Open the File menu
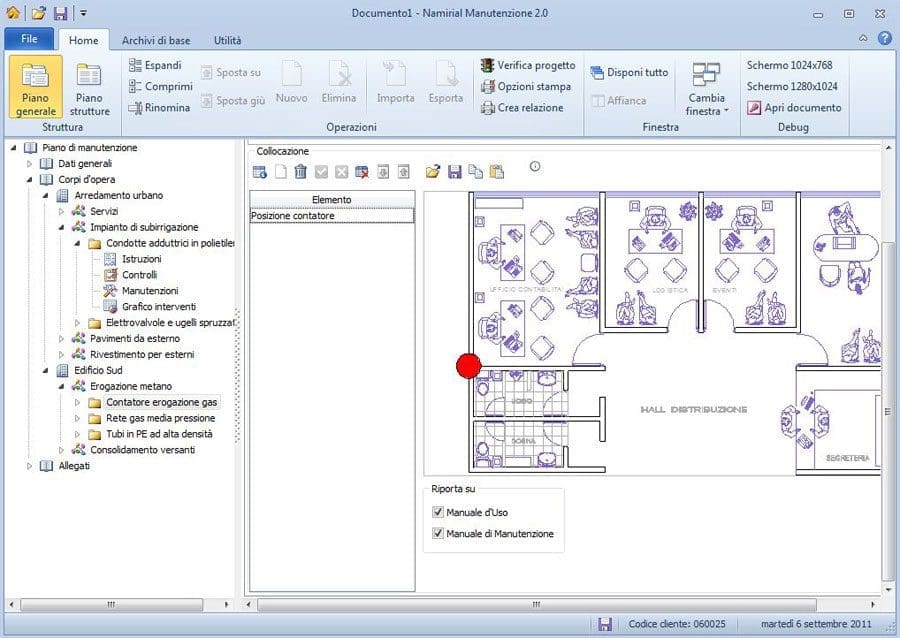Viewport: 900px width, 638px height. coord(29,40)
